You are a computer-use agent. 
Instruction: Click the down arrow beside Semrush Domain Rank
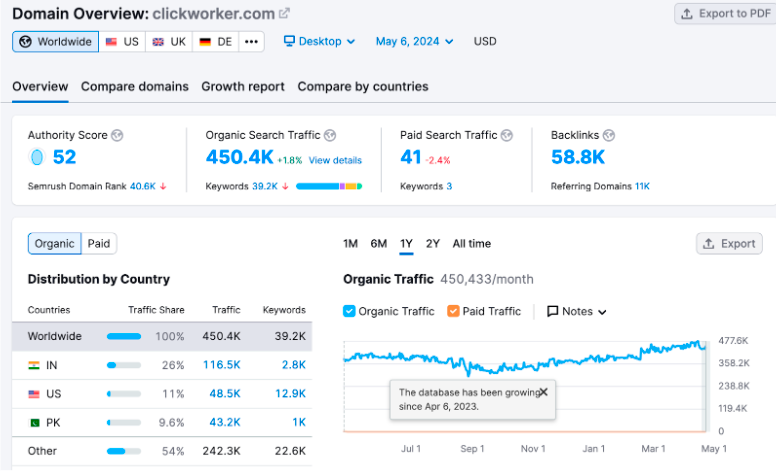pyautogui.click(x=163, y=187)
